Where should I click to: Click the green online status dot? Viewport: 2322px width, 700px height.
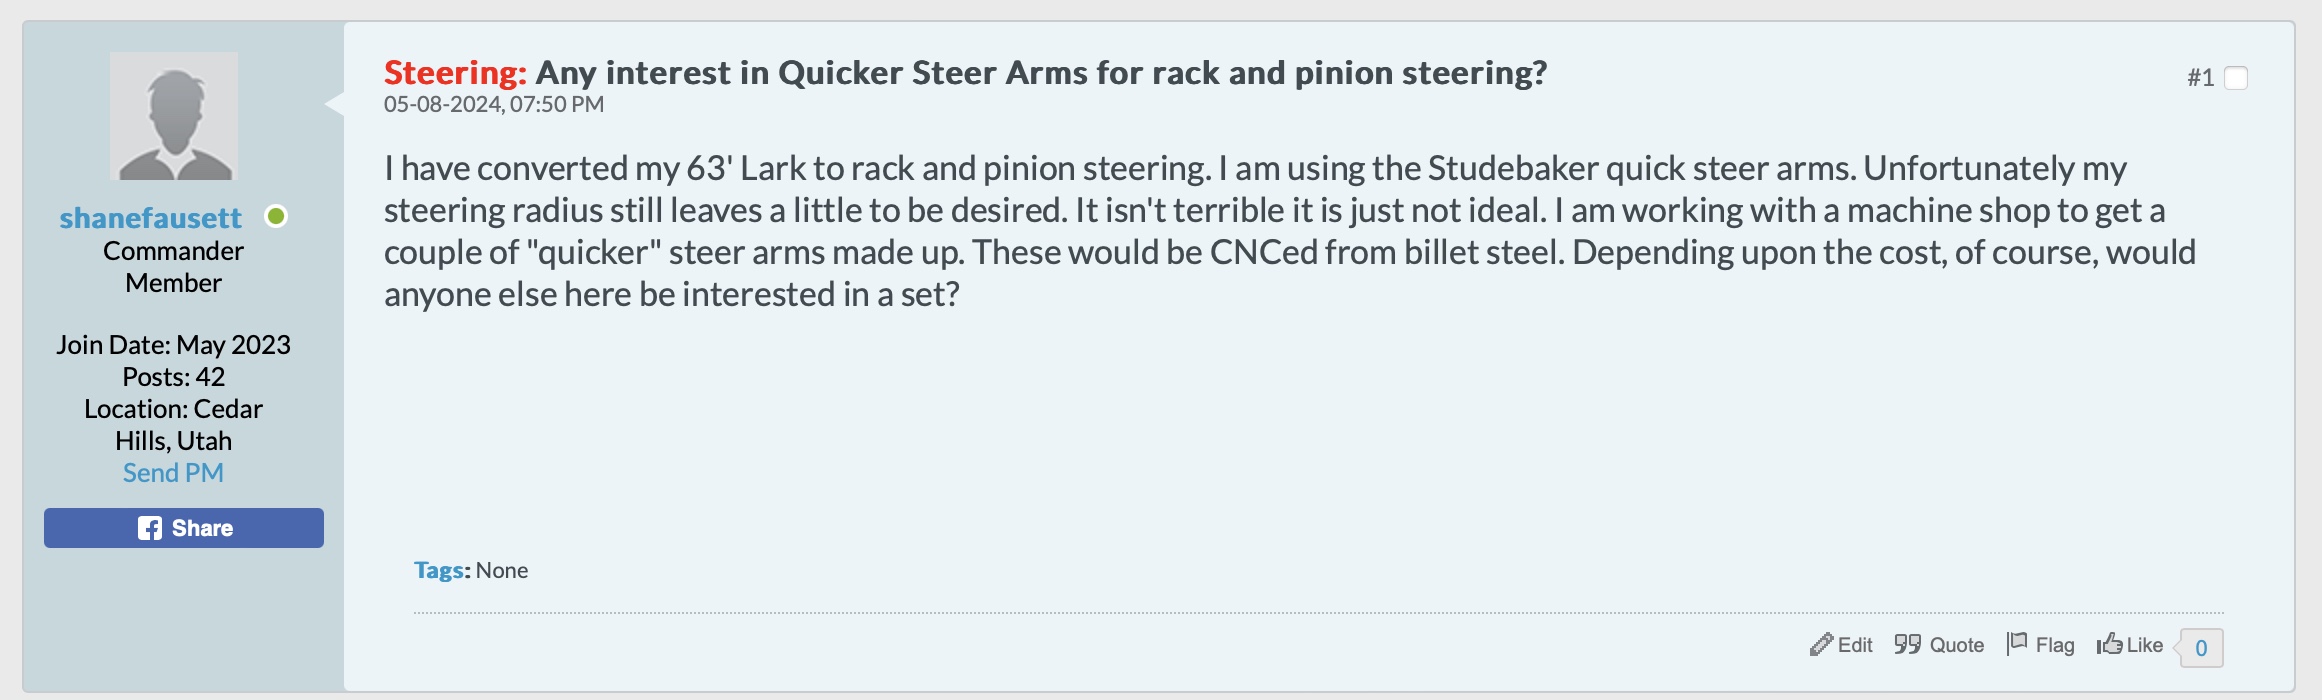pyautogui.click(x=276, y=216)
